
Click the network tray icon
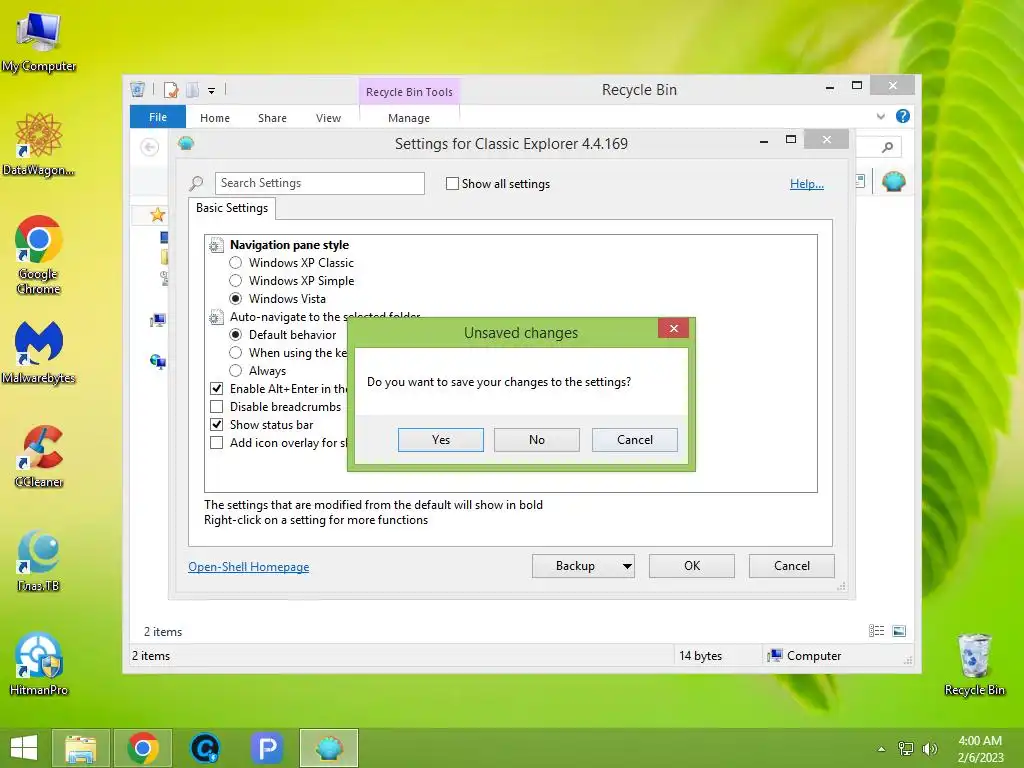[906, 748]
